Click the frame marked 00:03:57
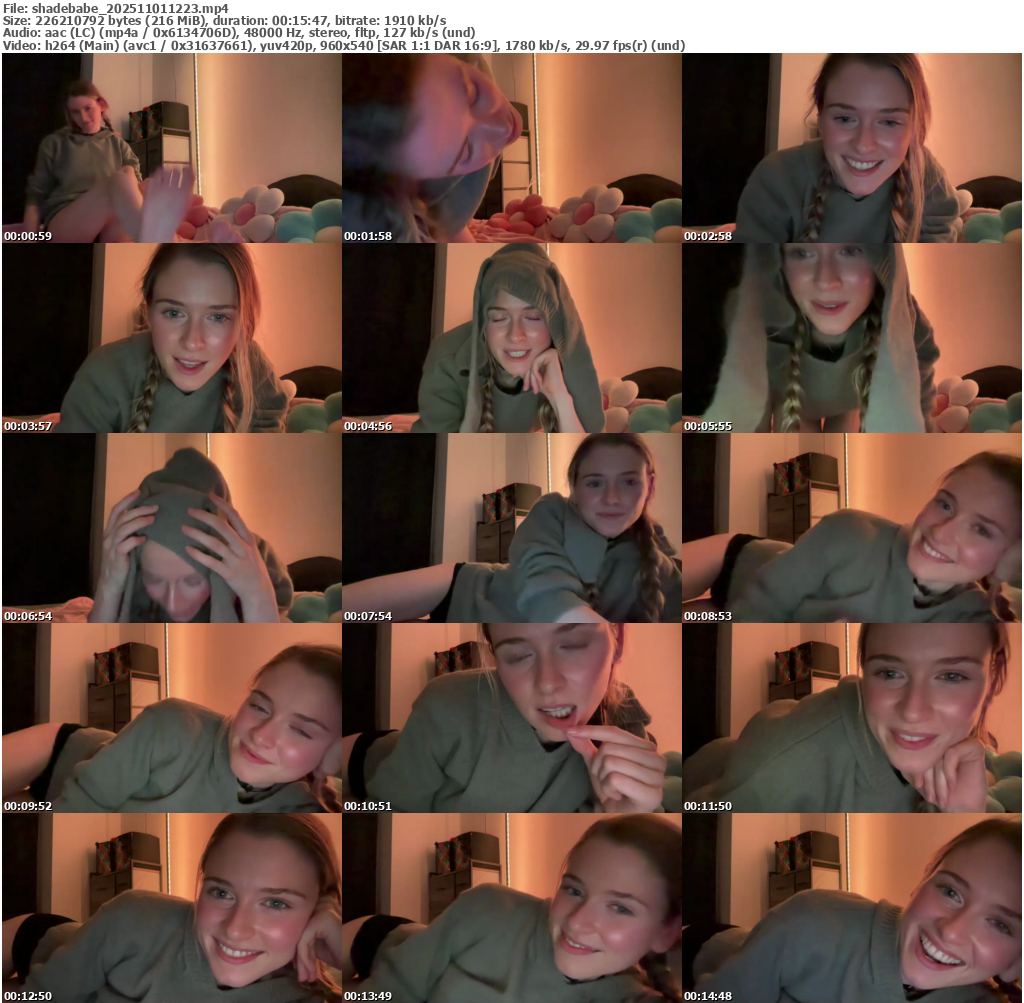1024x1003 pixels. click(171, 338)
